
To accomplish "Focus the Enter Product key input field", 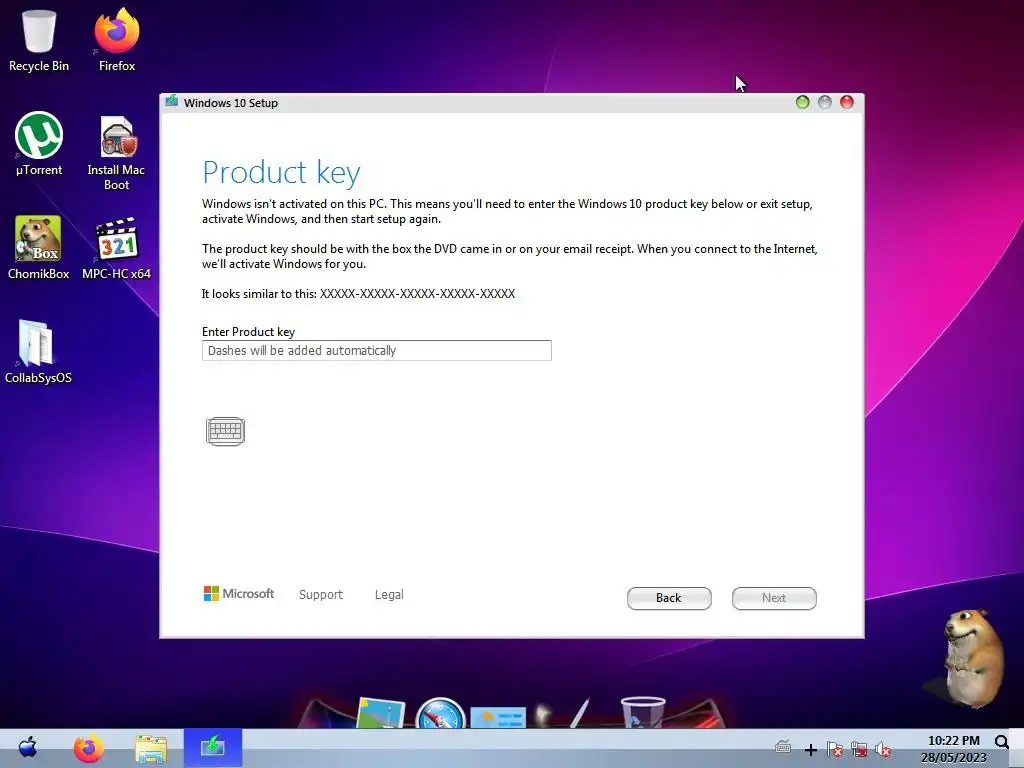I will 377,351.
